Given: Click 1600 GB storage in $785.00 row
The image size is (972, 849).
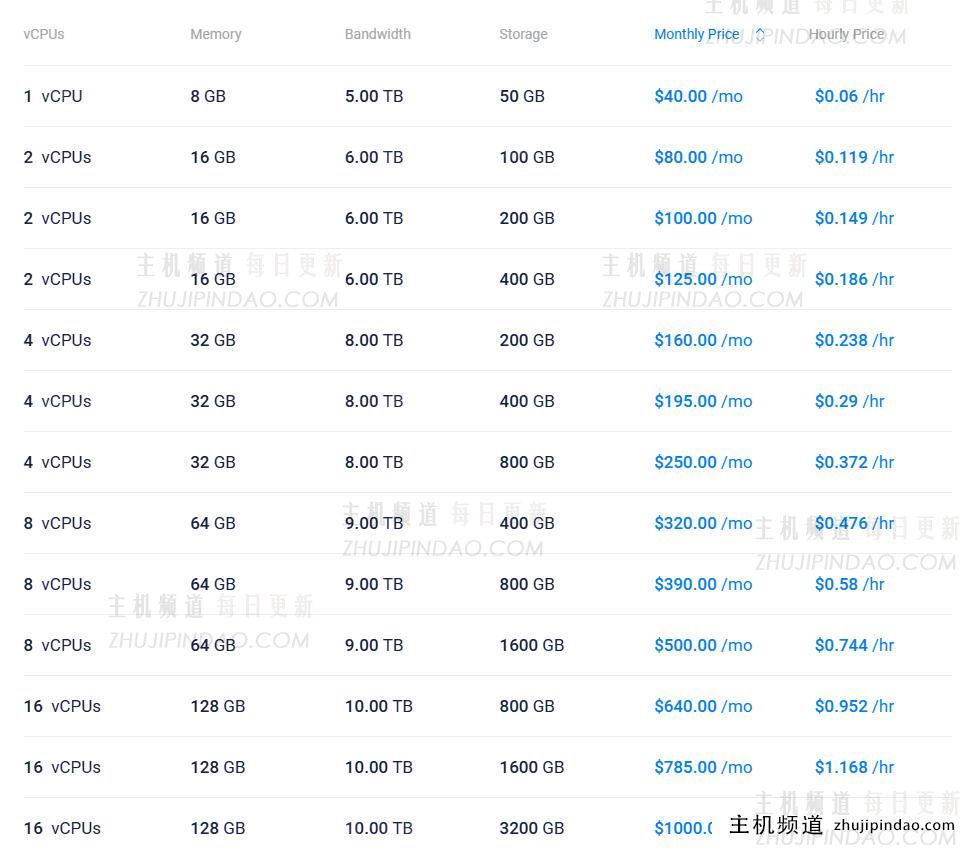Looking at the screenshot, I should [x=532, y=768].
